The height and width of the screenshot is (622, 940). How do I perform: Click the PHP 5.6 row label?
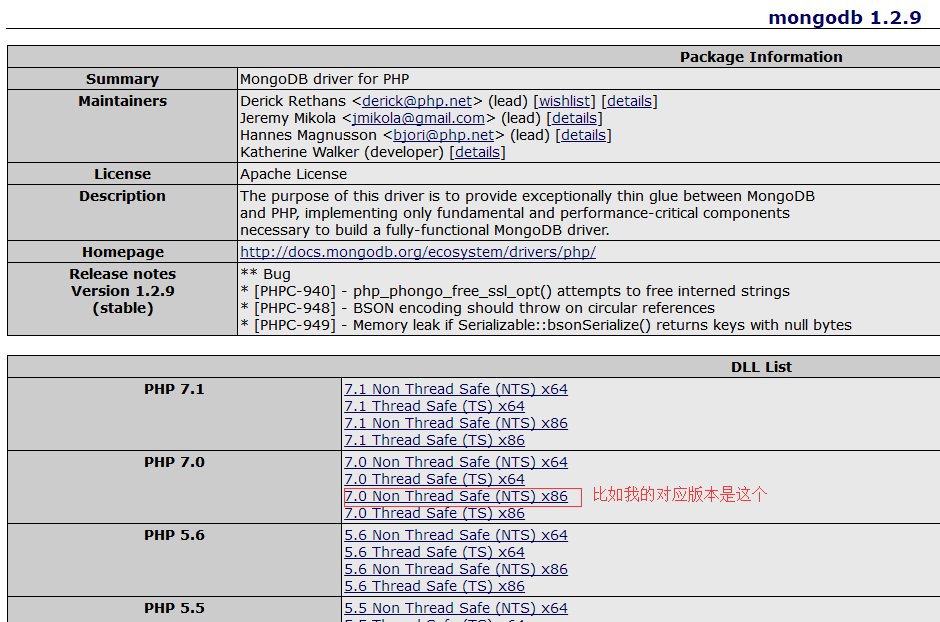(174, 535)
